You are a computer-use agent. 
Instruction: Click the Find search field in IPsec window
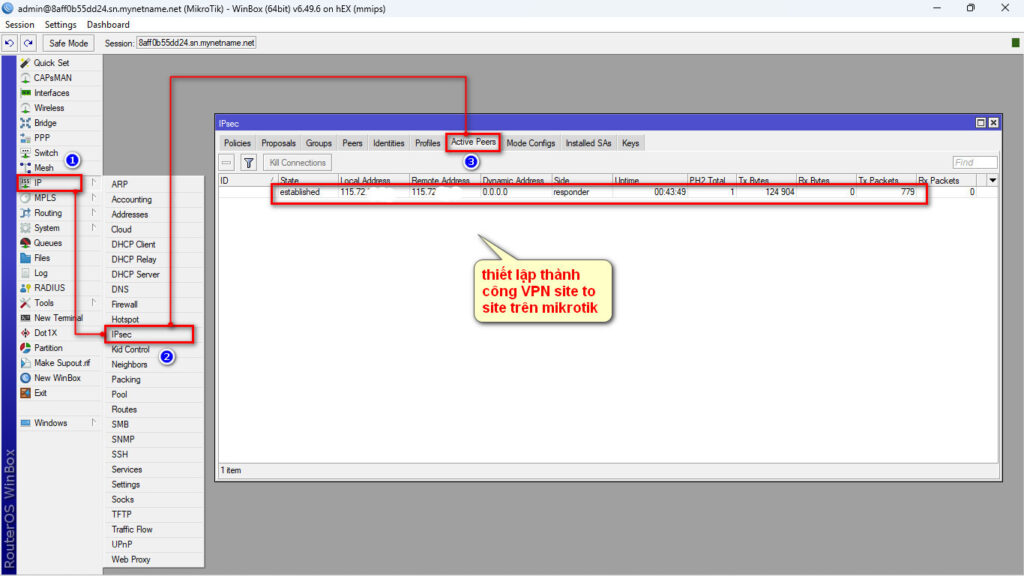(x=974, y=162)
